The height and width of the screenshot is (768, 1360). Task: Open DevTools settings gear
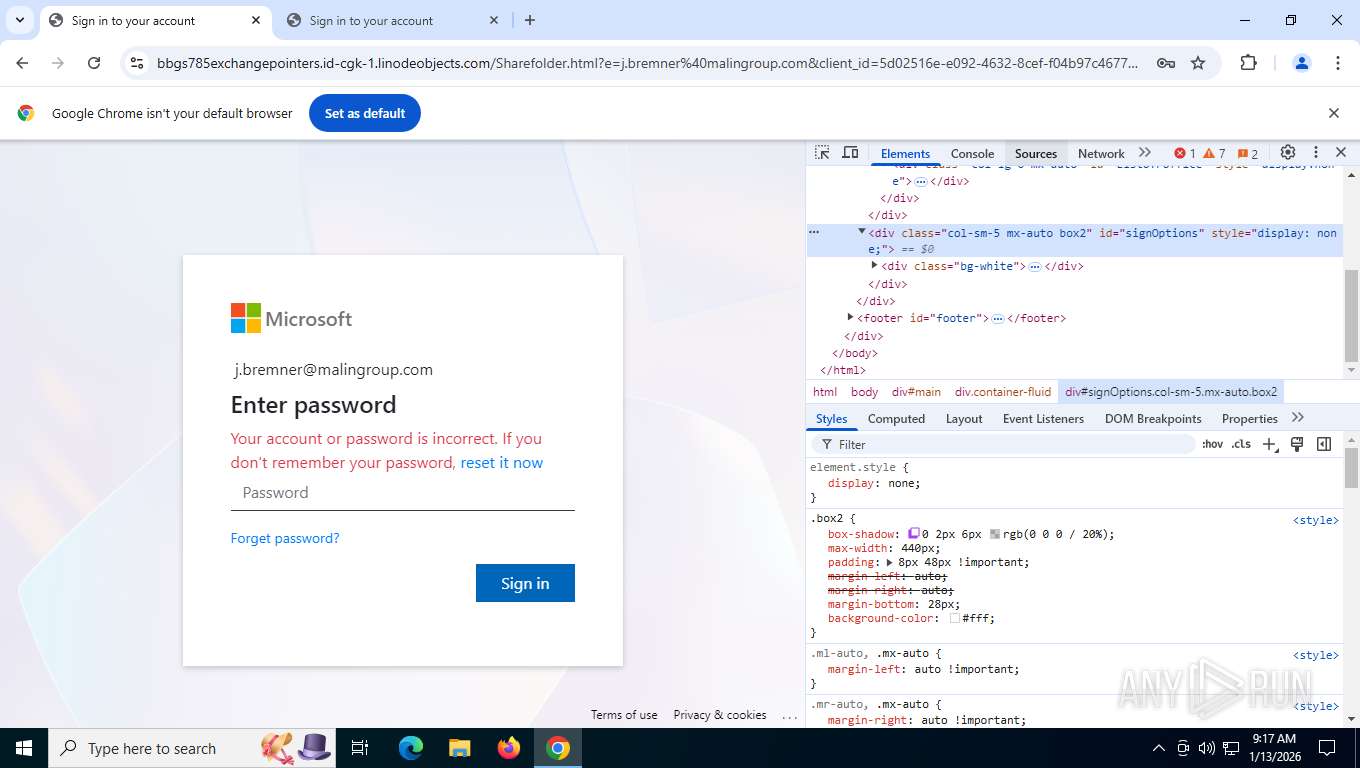[1288, 153]
